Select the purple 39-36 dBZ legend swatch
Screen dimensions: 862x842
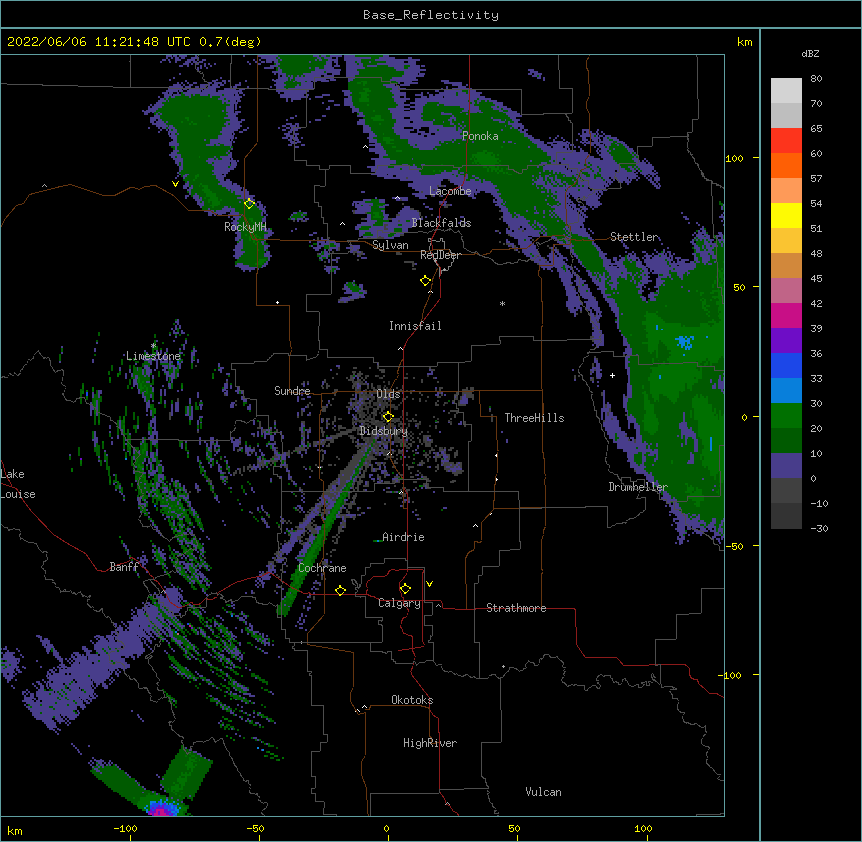pos(786,341)
